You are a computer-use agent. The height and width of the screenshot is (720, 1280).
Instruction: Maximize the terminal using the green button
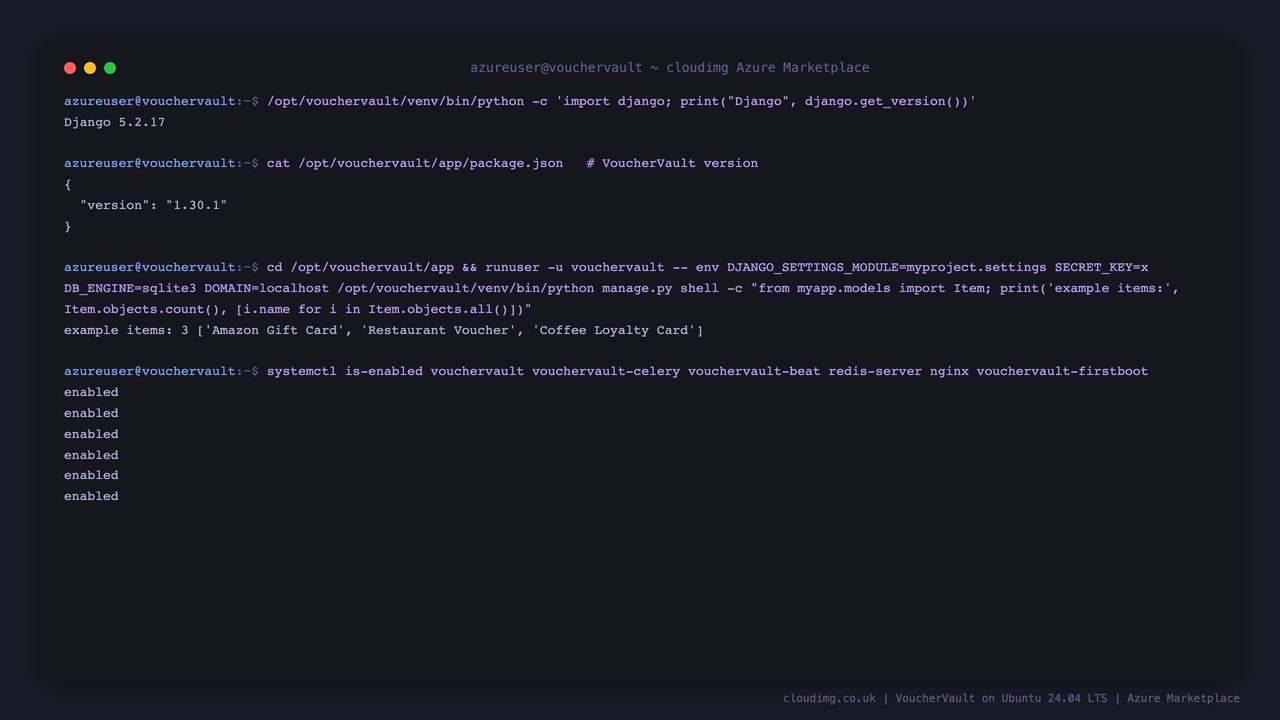pos(110,68)
